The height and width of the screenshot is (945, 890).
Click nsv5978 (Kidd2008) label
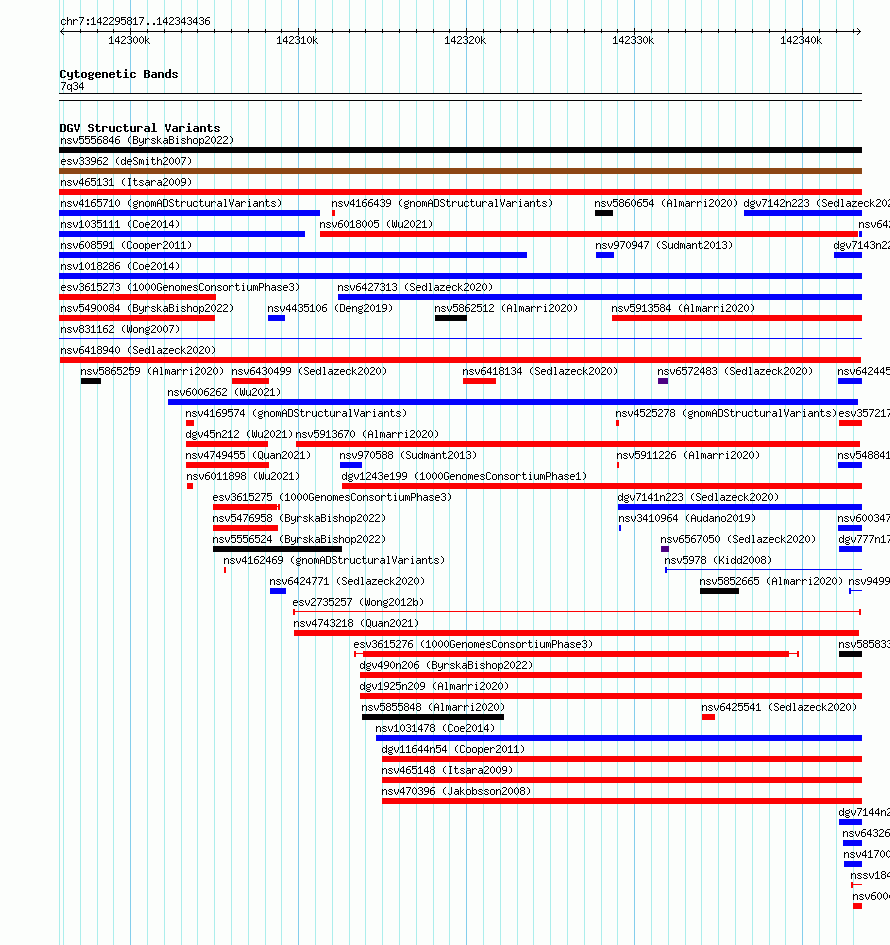pos(718,560)
